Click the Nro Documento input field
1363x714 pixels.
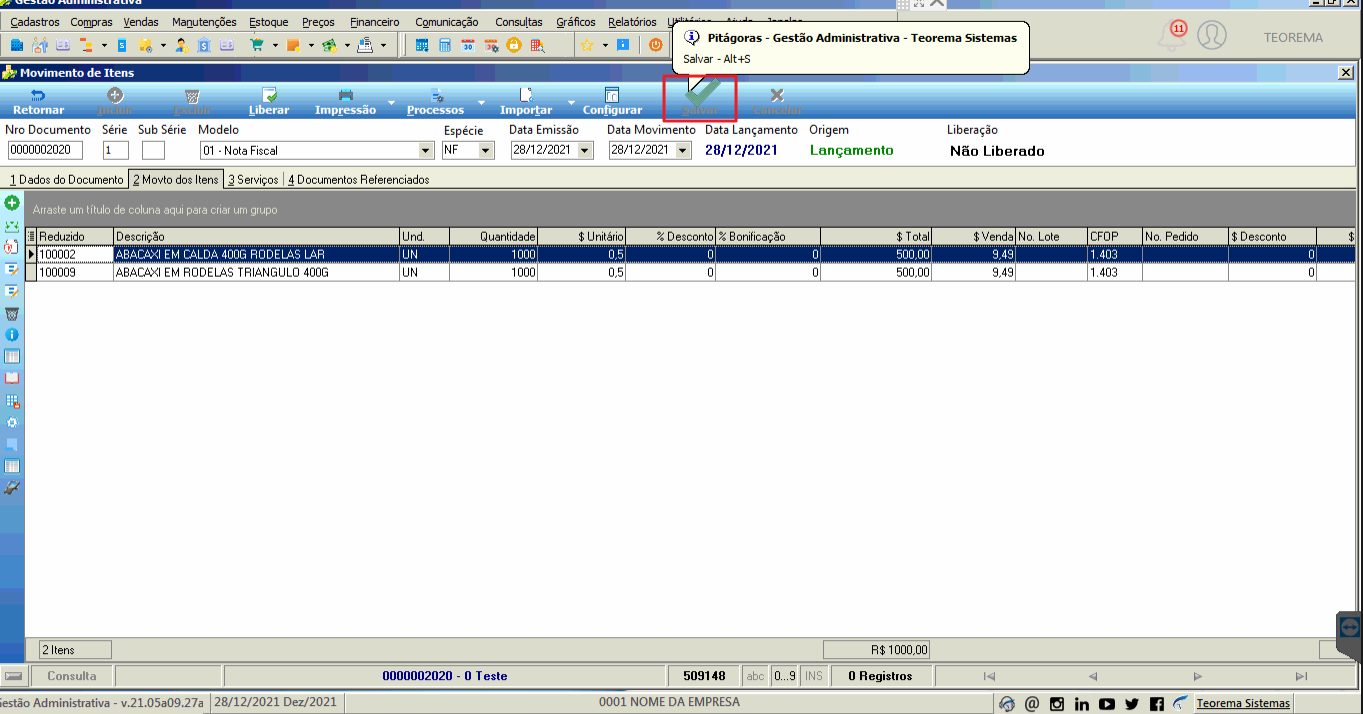45,150
